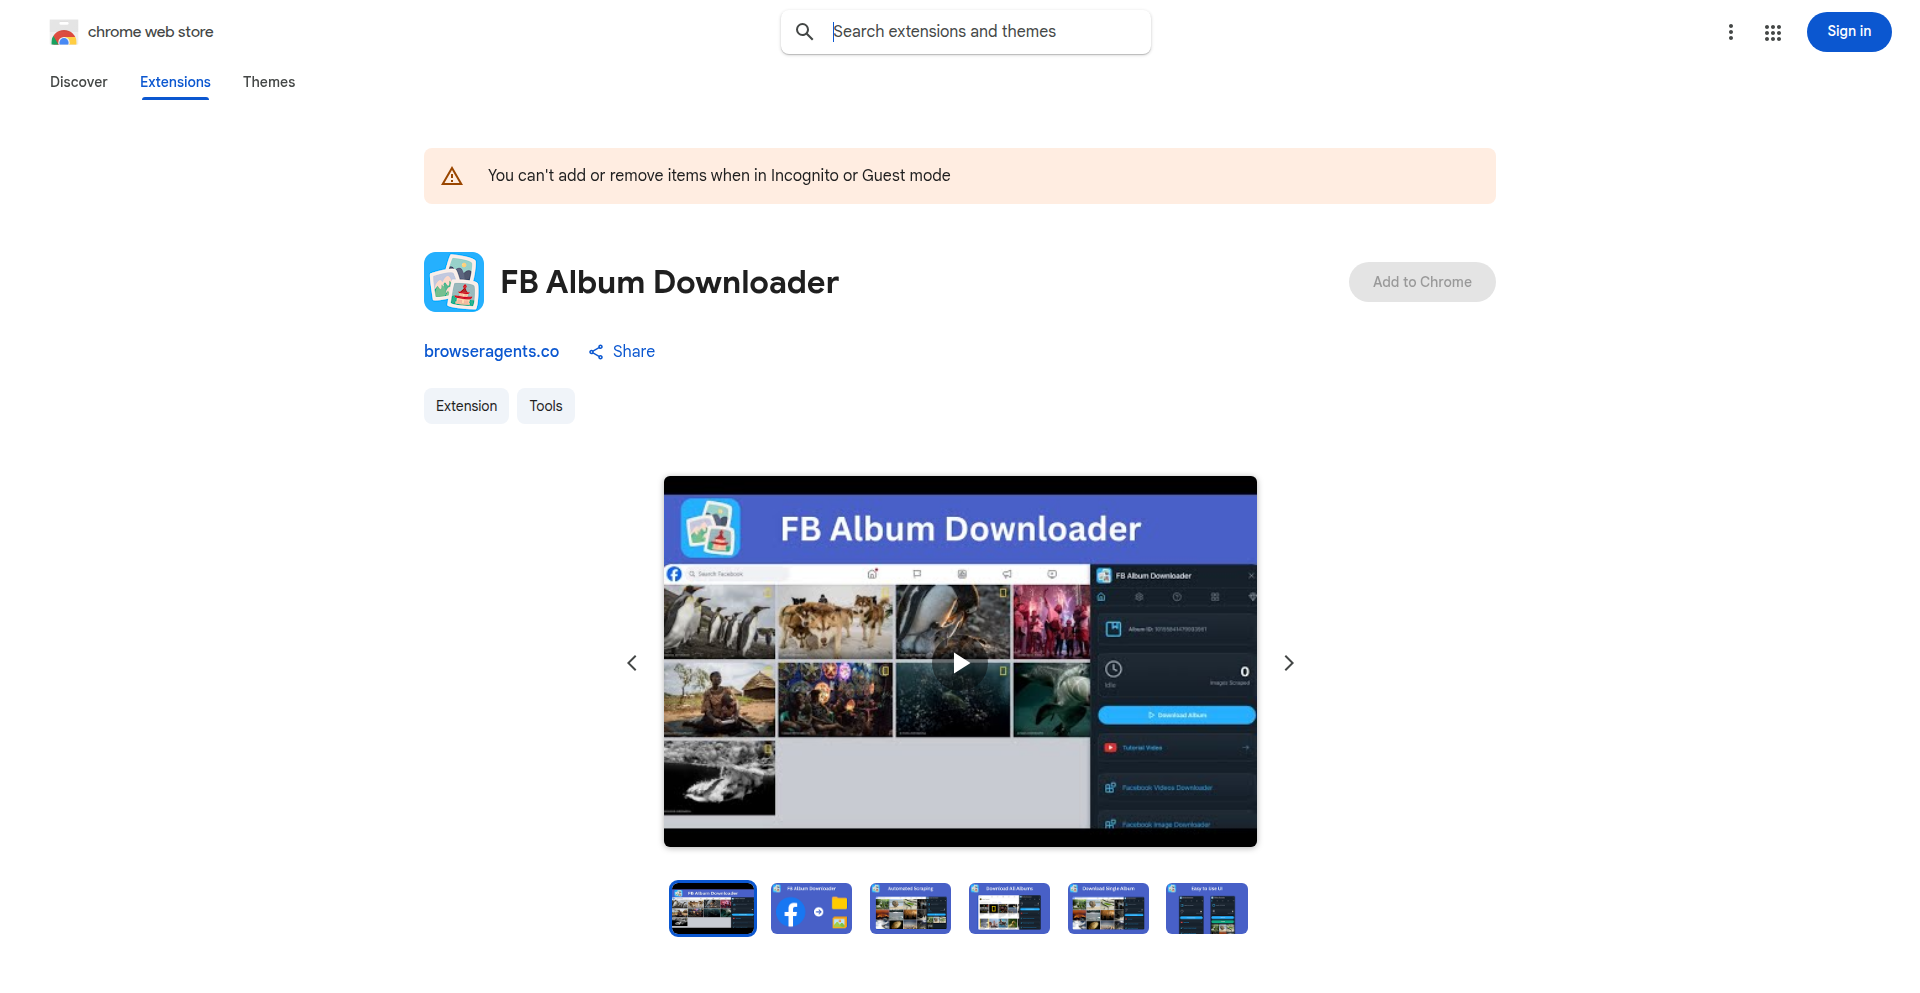Select the Easy to Use UI thumbnail
The height and width of the screenshot is (993, 1920).
1207,908
